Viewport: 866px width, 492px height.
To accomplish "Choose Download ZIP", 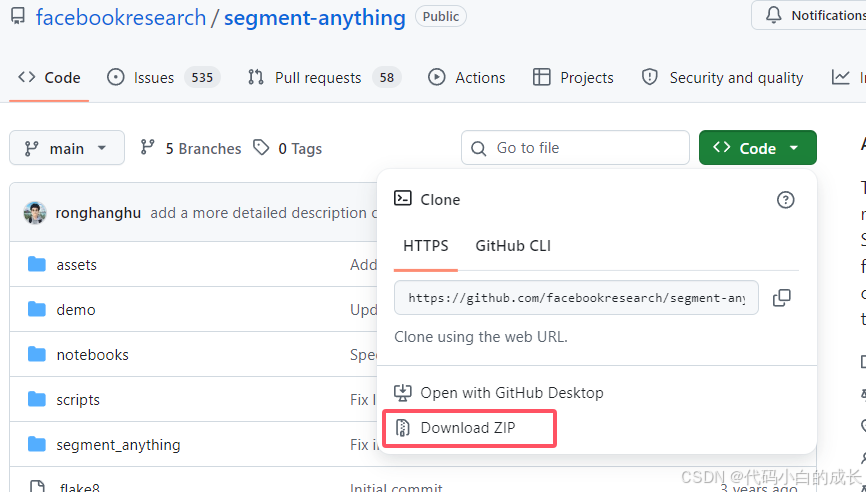I will [x=469, y=428].
